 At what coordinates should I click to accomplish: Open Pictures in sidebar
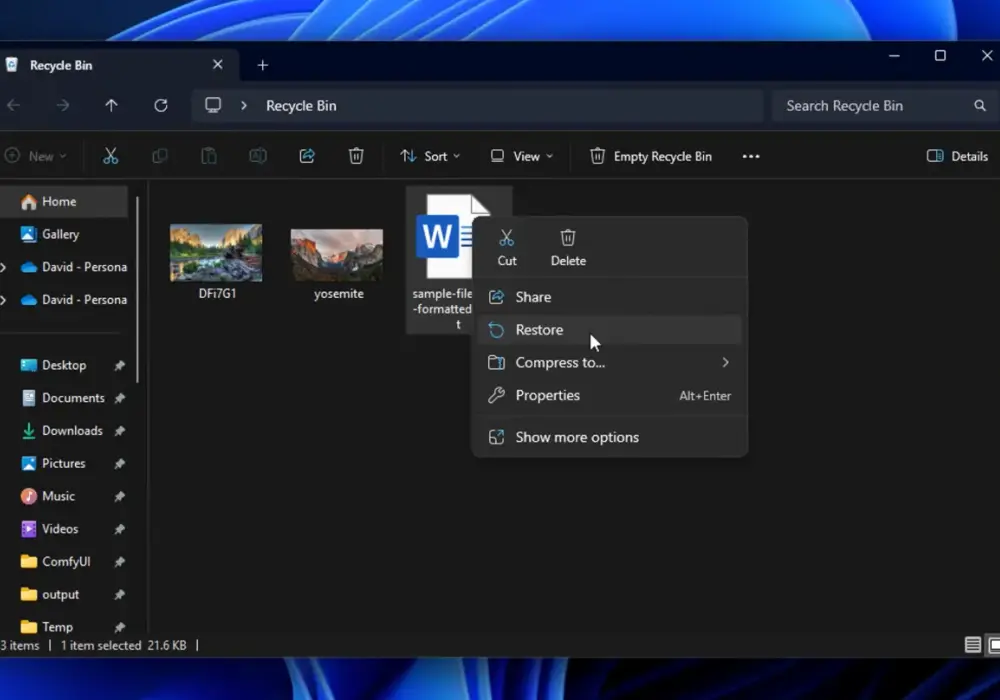[64, 463]
